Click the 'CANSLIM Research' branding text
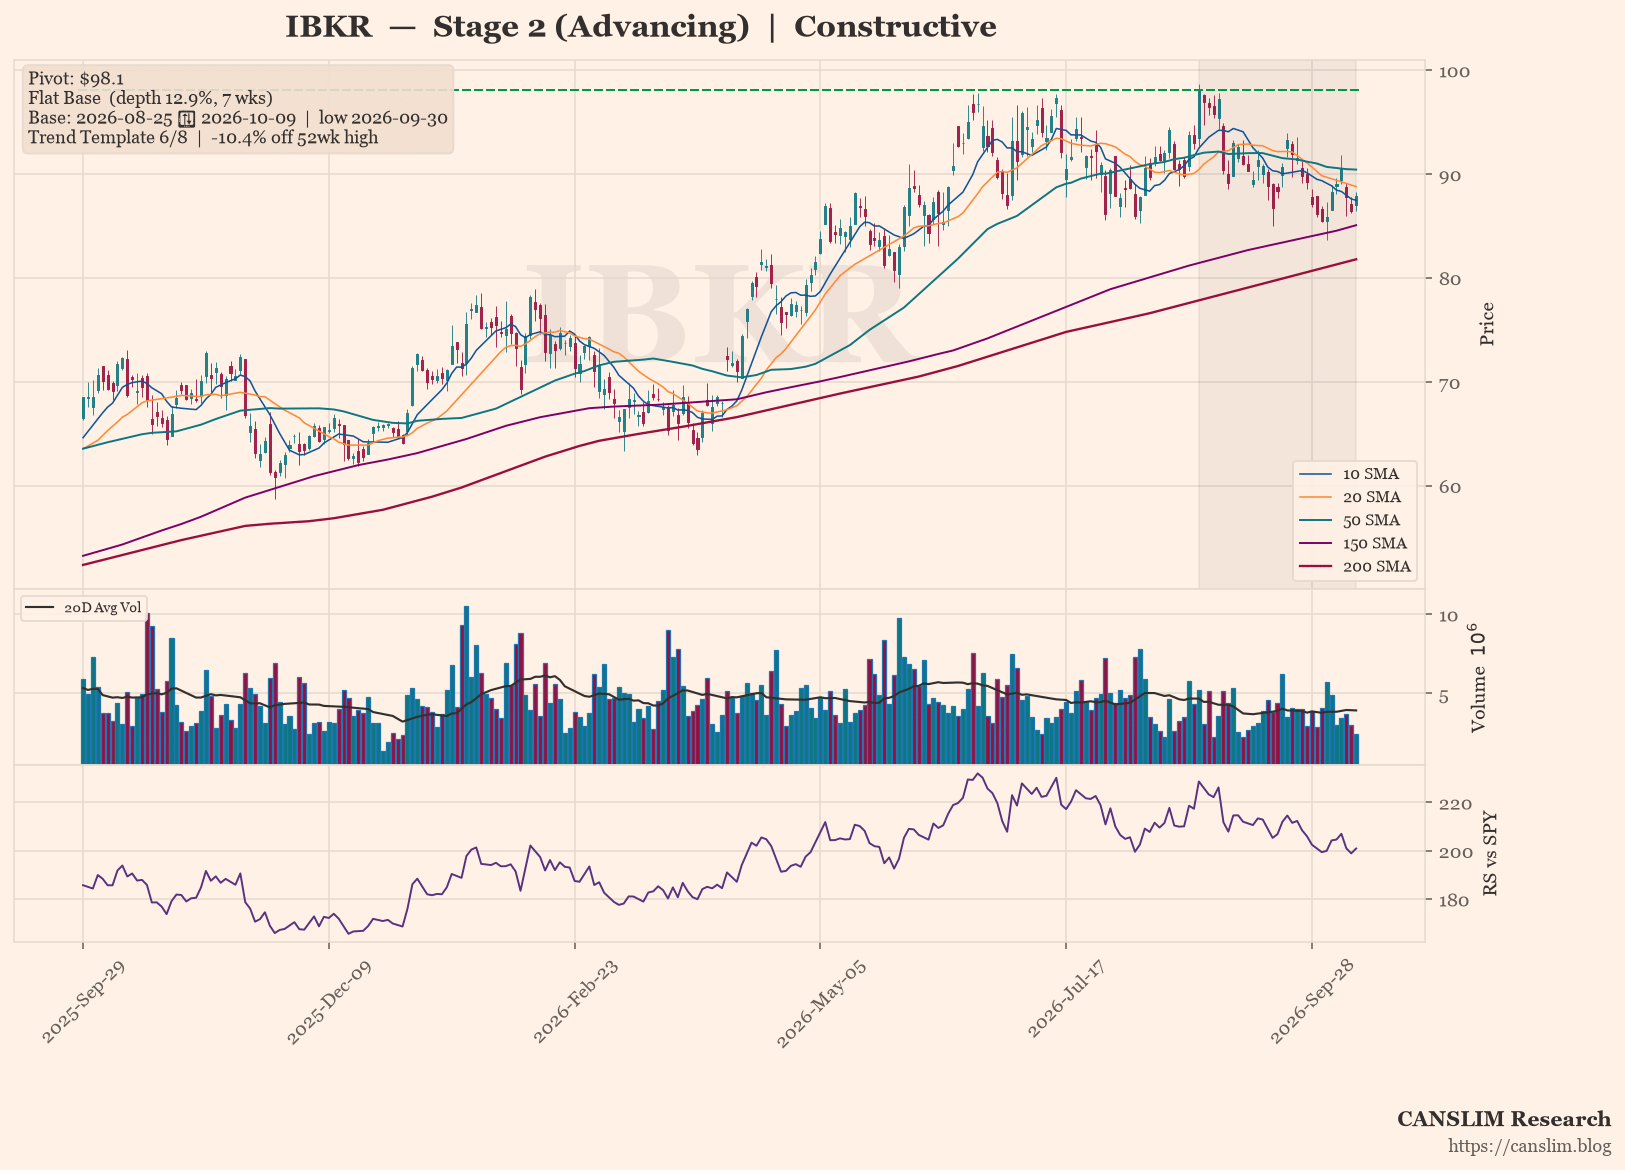 [x=1504, y=1119]
